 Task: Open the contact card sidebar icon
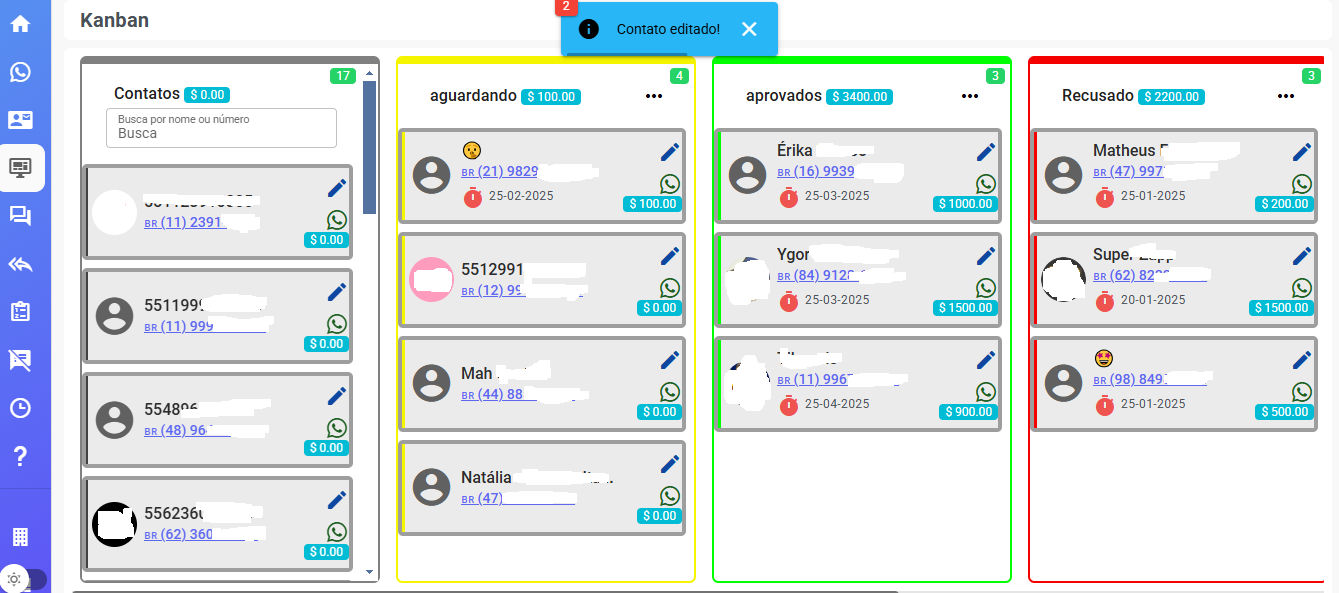20,120
